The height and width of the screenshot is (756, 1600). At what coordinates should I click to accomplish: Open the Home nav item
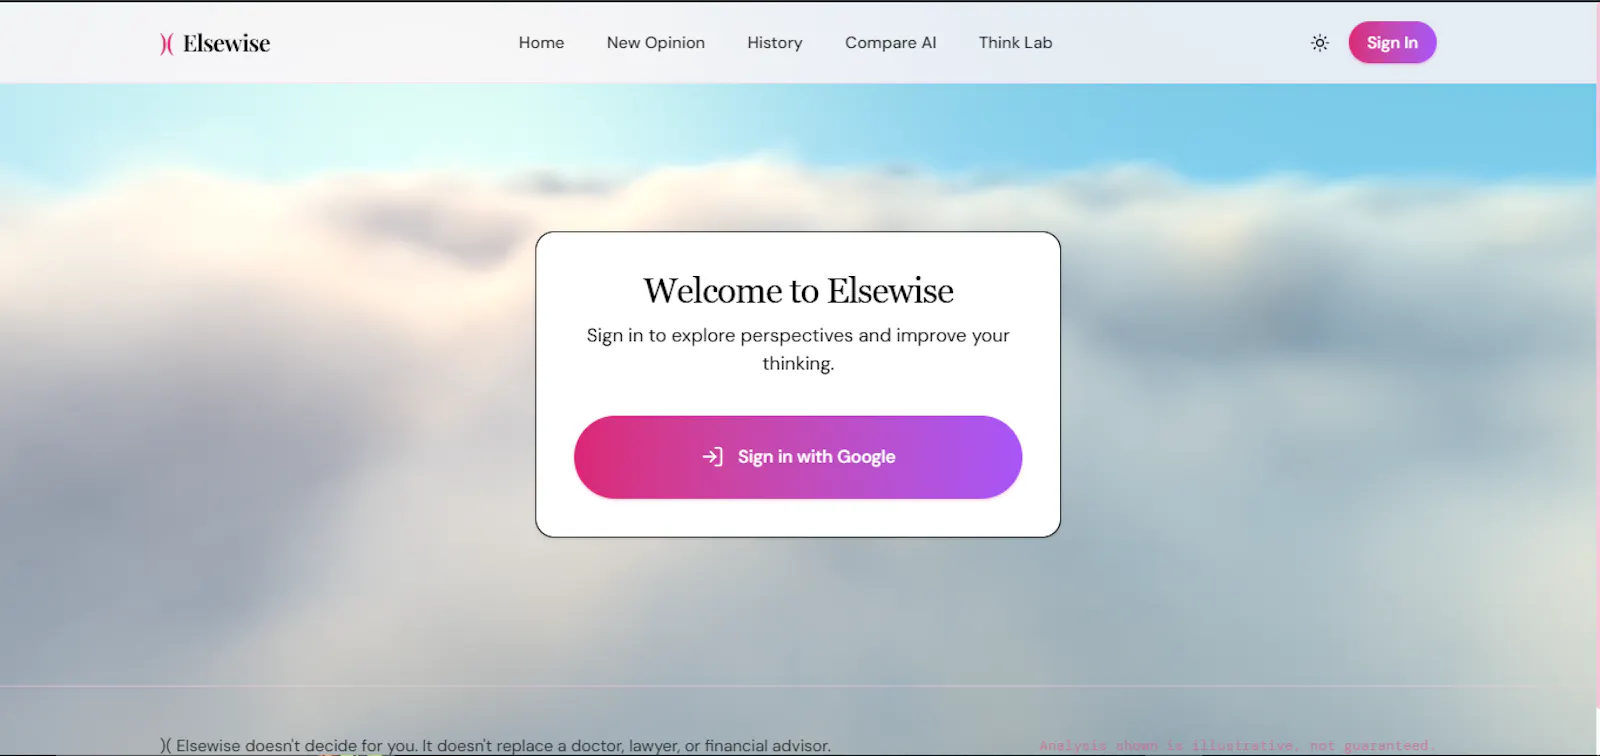tap(541, 43)
